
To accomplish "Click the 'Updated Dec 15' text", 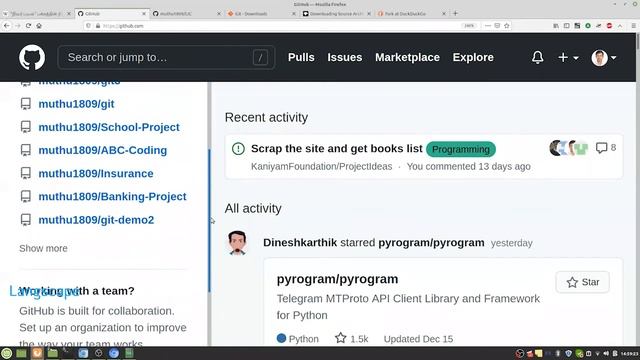I will click(x=418, y=339).
